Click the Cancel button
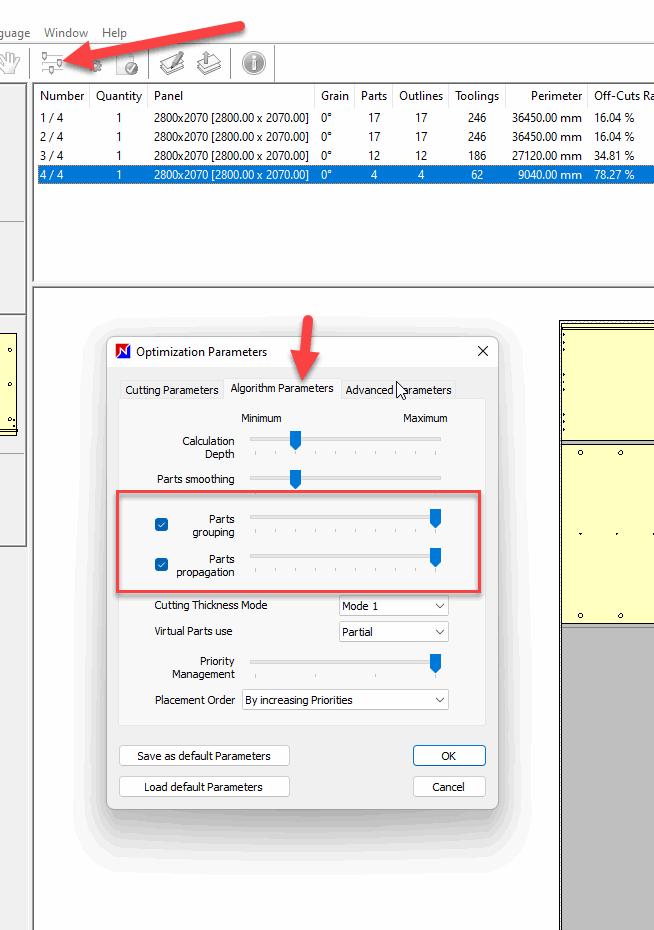654x930 pixels. pos(449,786)
